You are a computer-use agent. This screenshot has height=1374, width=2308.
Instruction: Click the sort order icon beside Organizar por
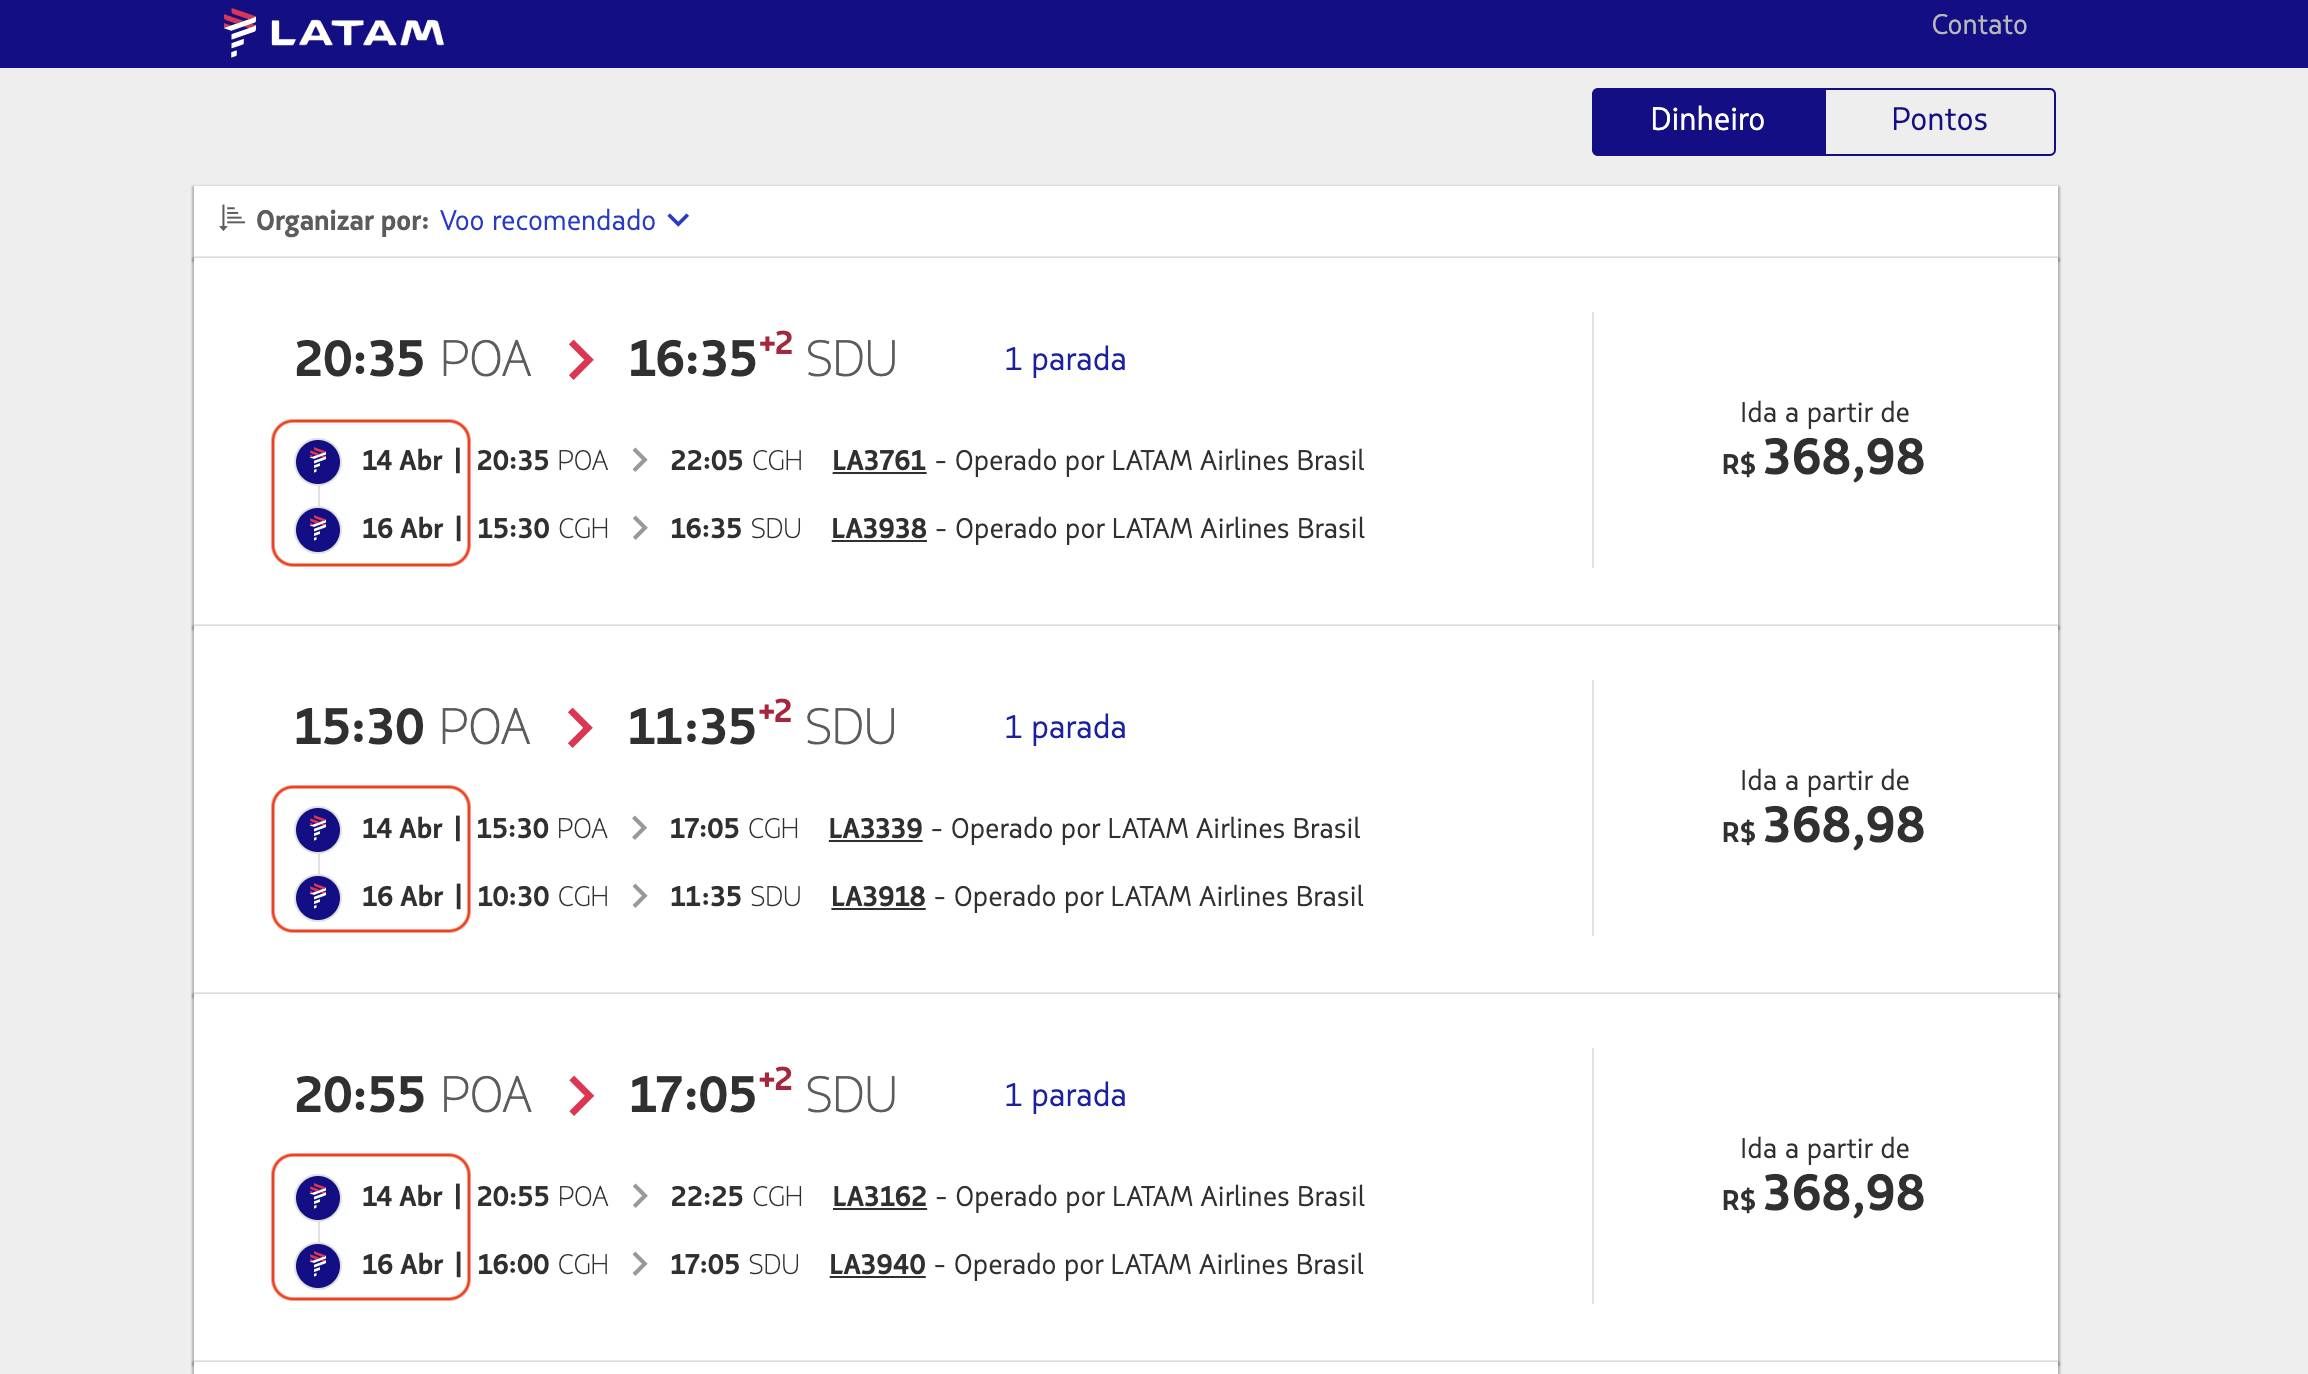point(232,218)
